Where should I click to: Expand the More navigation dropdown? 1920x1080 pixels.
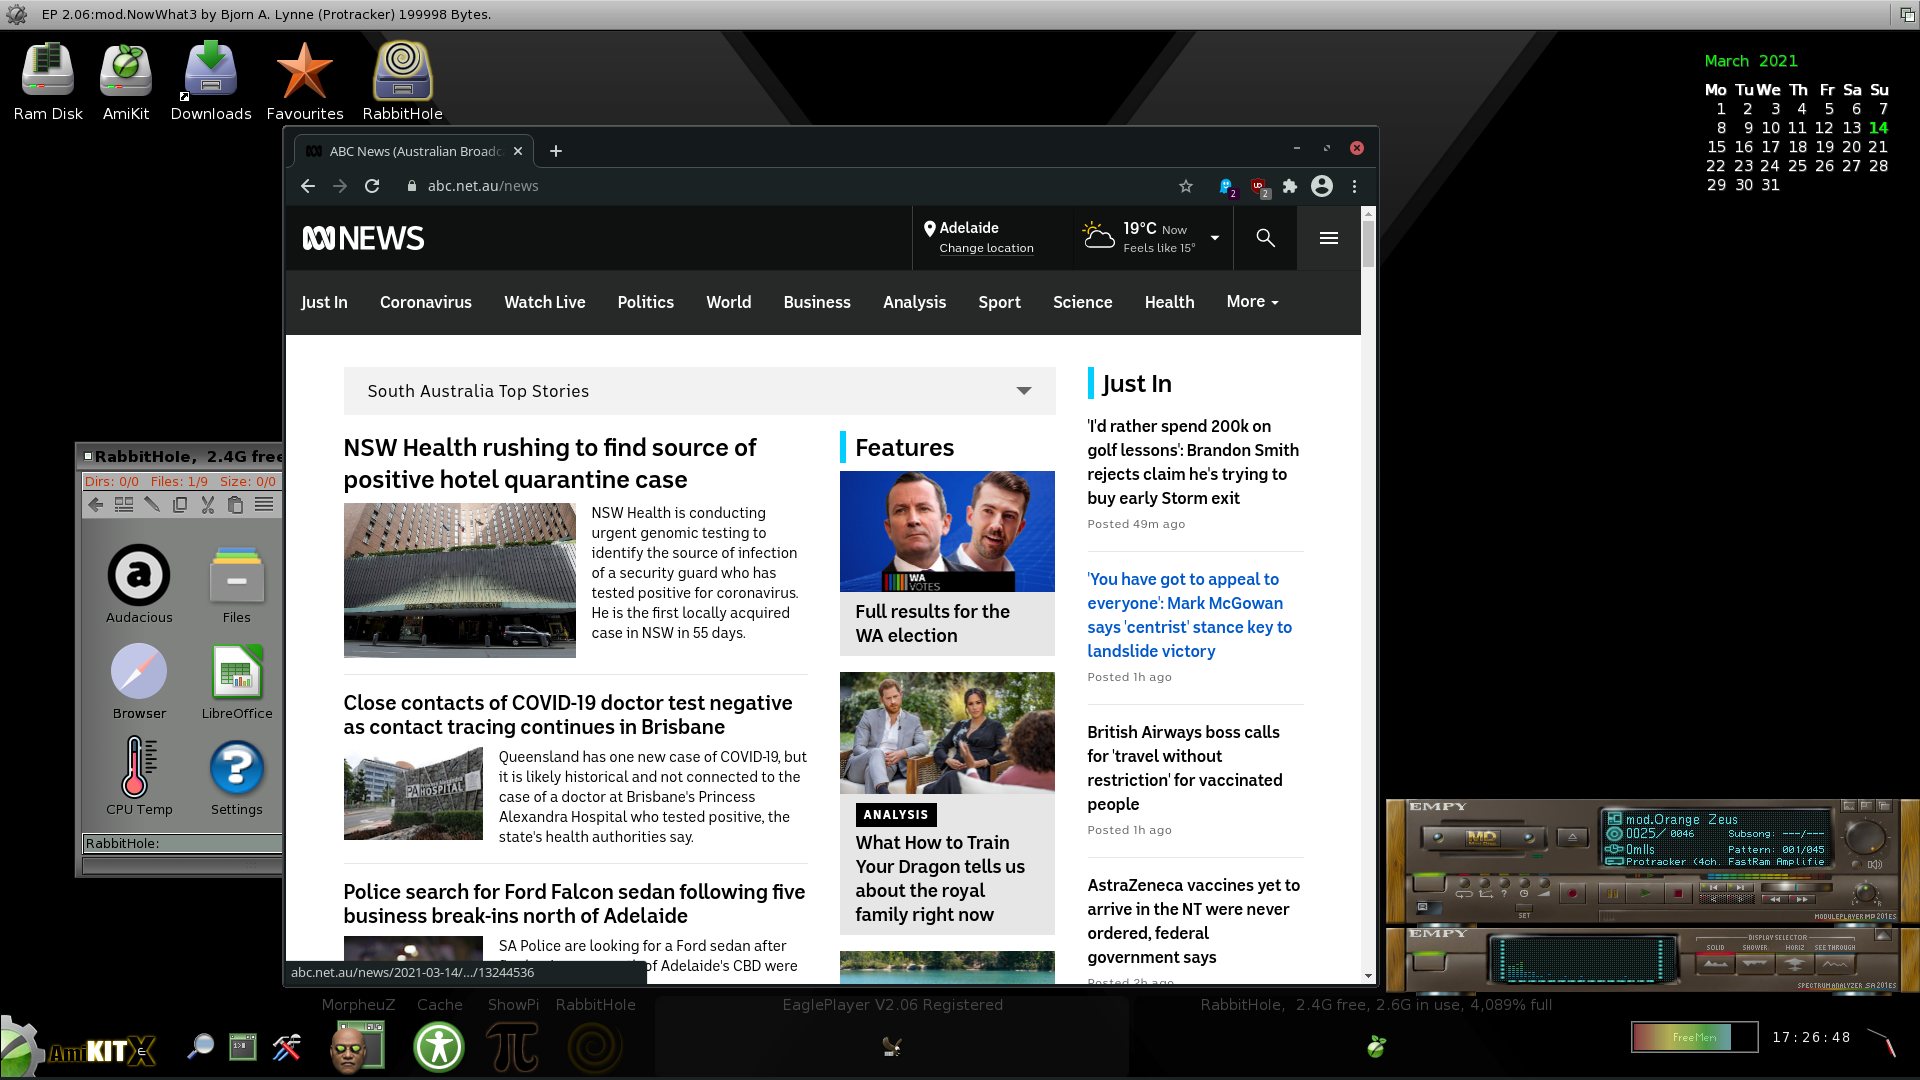pyautogui.click(x=1252, y=302)
